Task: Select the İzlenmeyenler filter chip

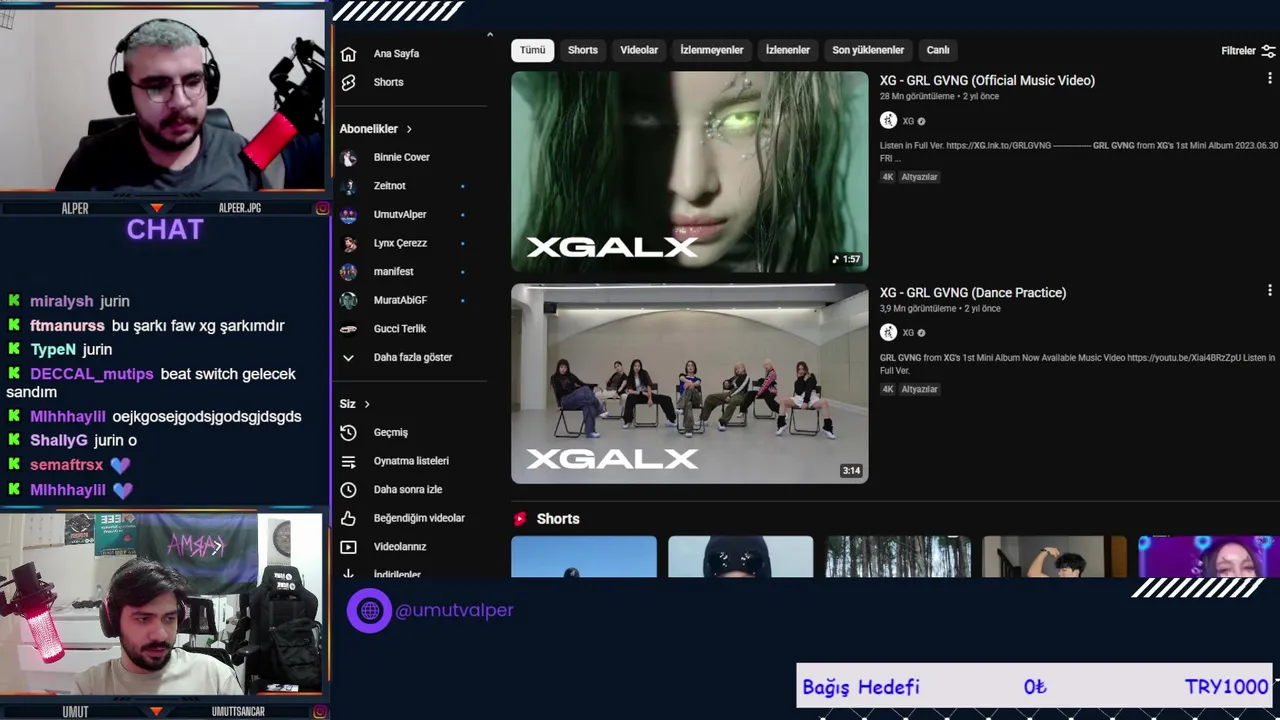Action: coord(712,50)
